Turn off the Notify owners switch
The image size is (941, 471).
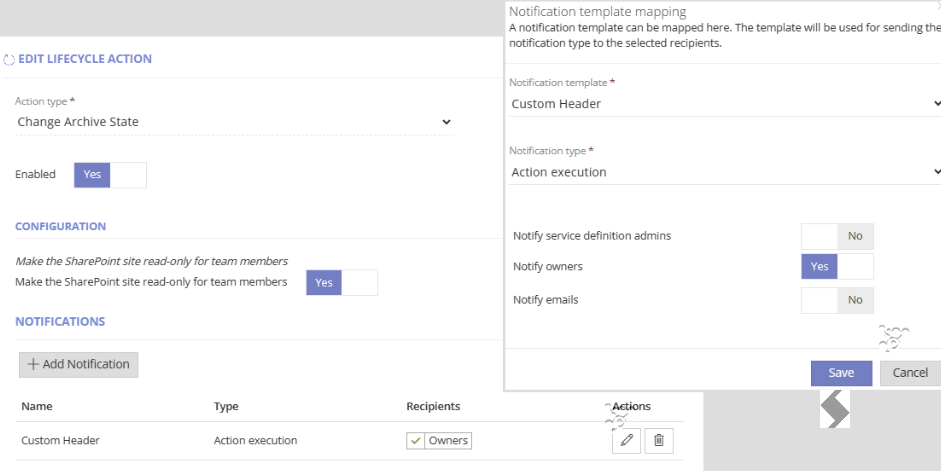pyautogui.click(x=837, y=266)
